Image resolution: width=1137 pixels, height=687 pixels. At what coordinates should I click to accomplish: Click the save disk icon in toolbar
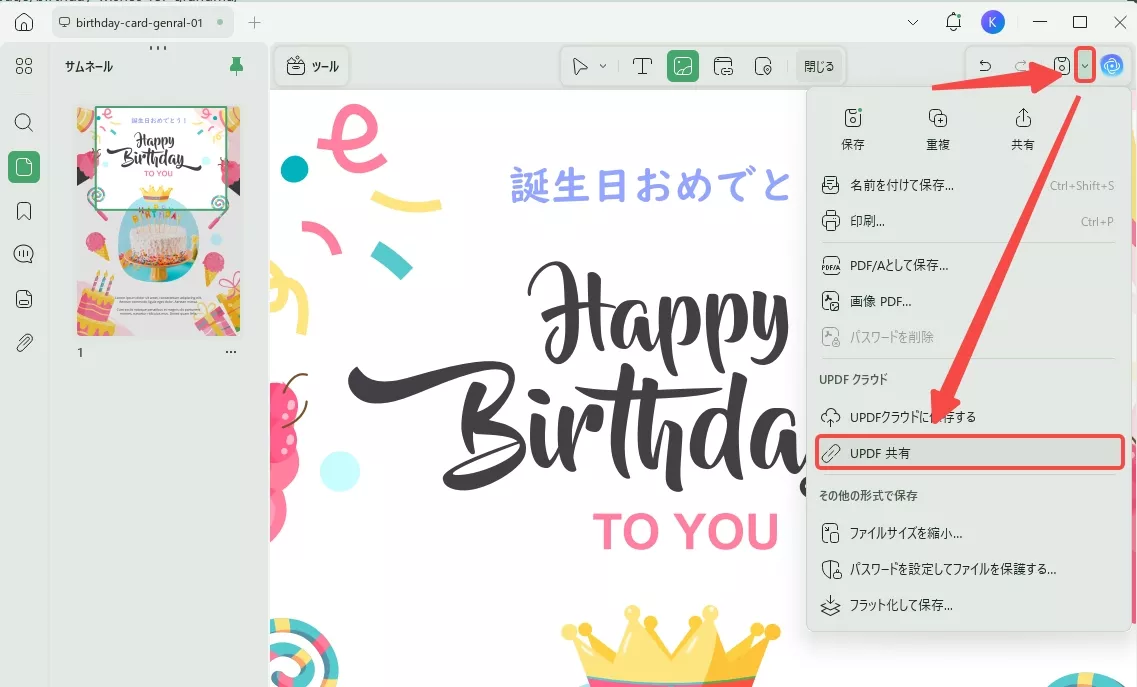pyautogui.click(x=1061, y=66)
